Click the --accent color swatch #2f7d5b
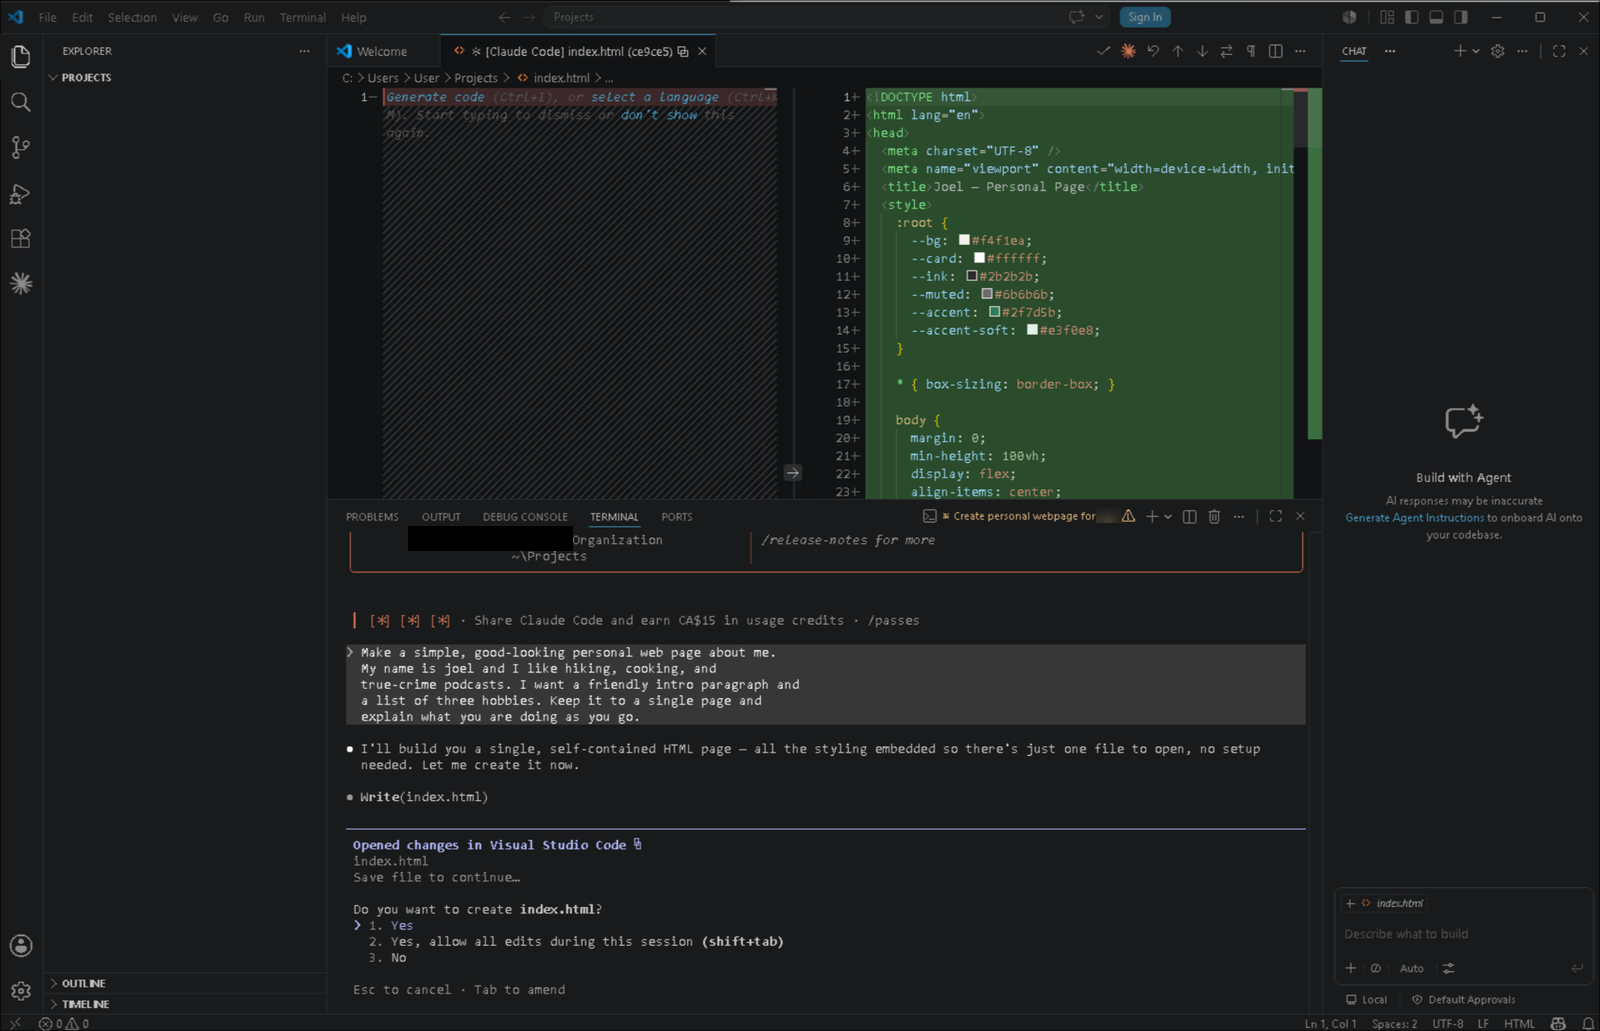This screenshot has width=1600, height=1031. click(994, 312)
